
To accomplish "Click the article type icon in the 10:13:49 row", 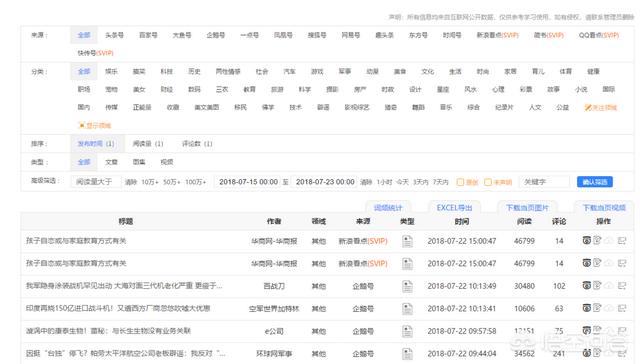I will [x=407, y=286].
